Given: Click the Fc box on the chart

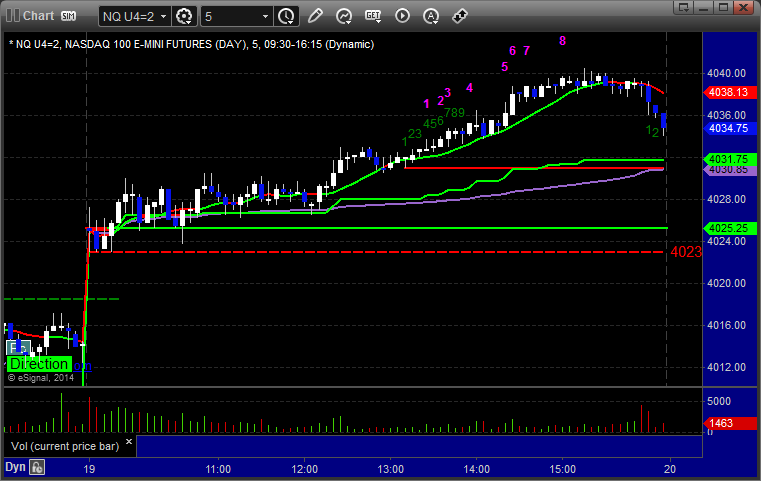Looking at the screenshot, I should [17, 348].
